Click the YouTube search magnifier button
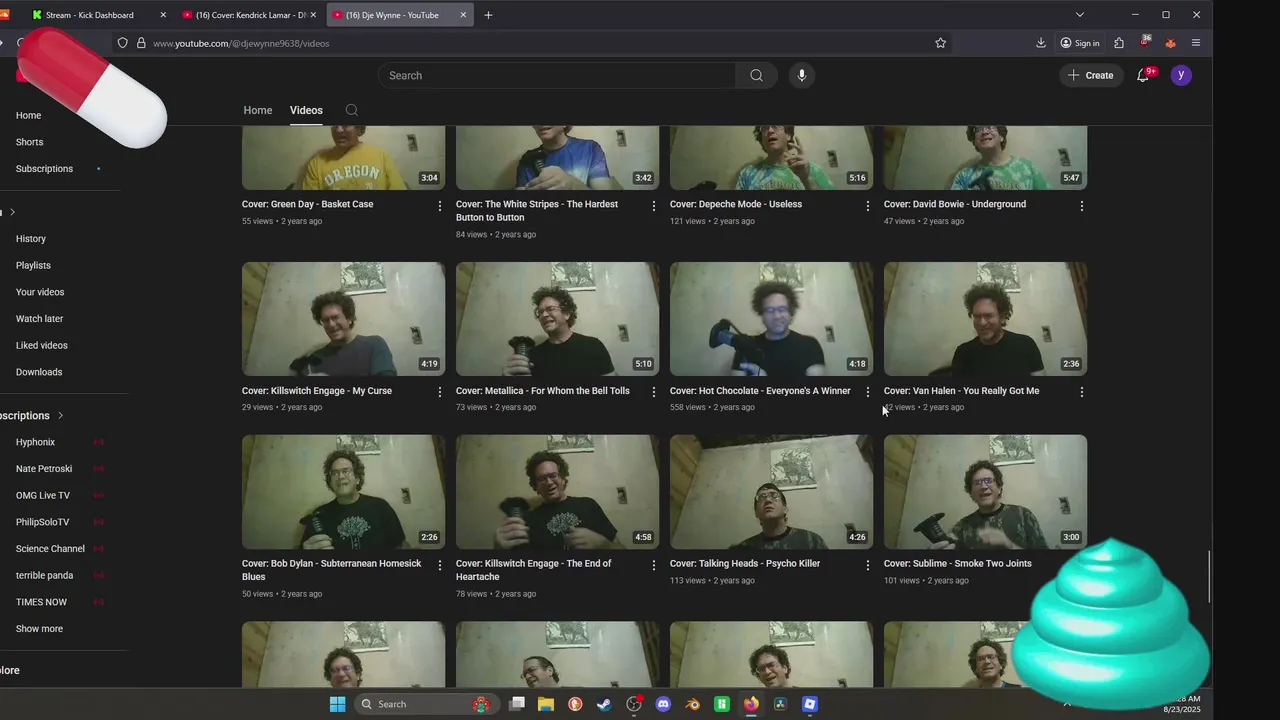Image resolution: width=1280 pixels, height=720 pixels. click(756, 75)
